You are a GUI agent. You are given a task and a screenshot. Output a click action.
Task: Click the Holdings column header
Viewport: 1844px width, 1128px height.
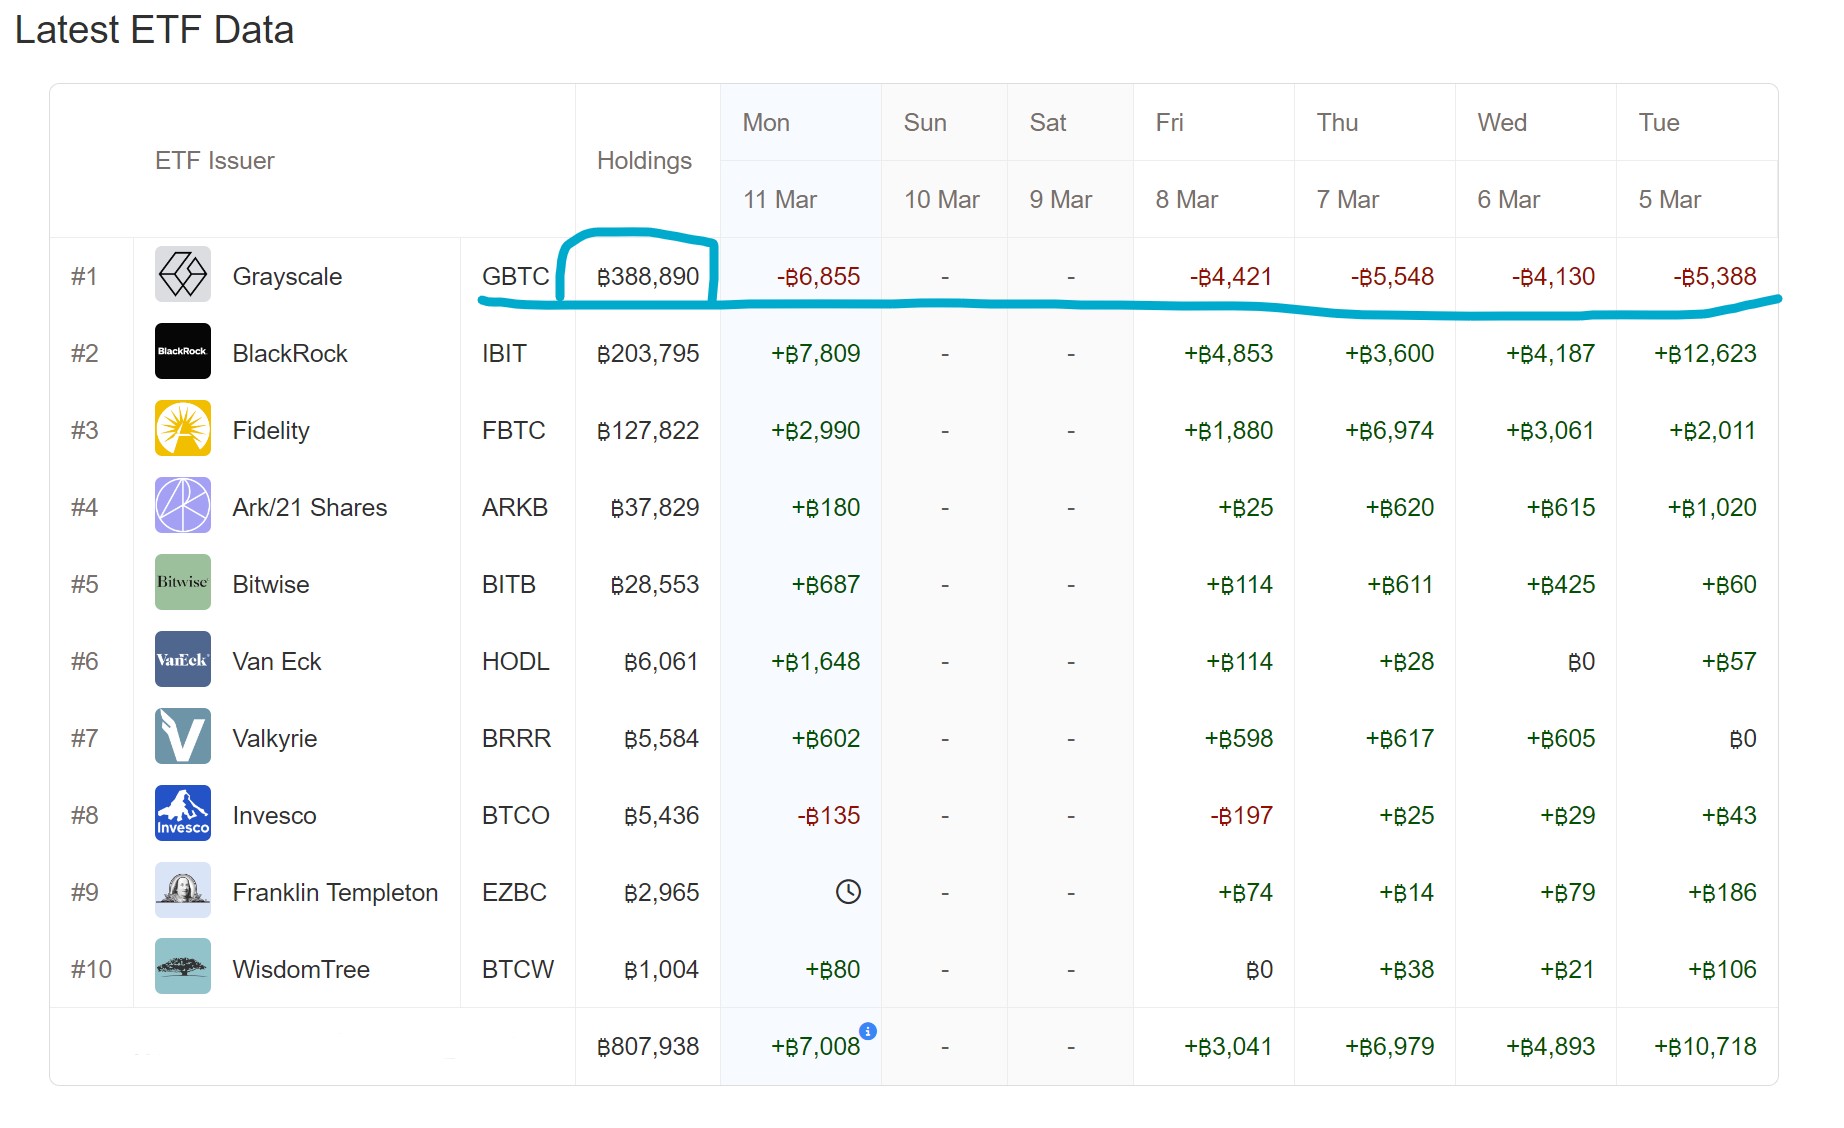[644, 161]
